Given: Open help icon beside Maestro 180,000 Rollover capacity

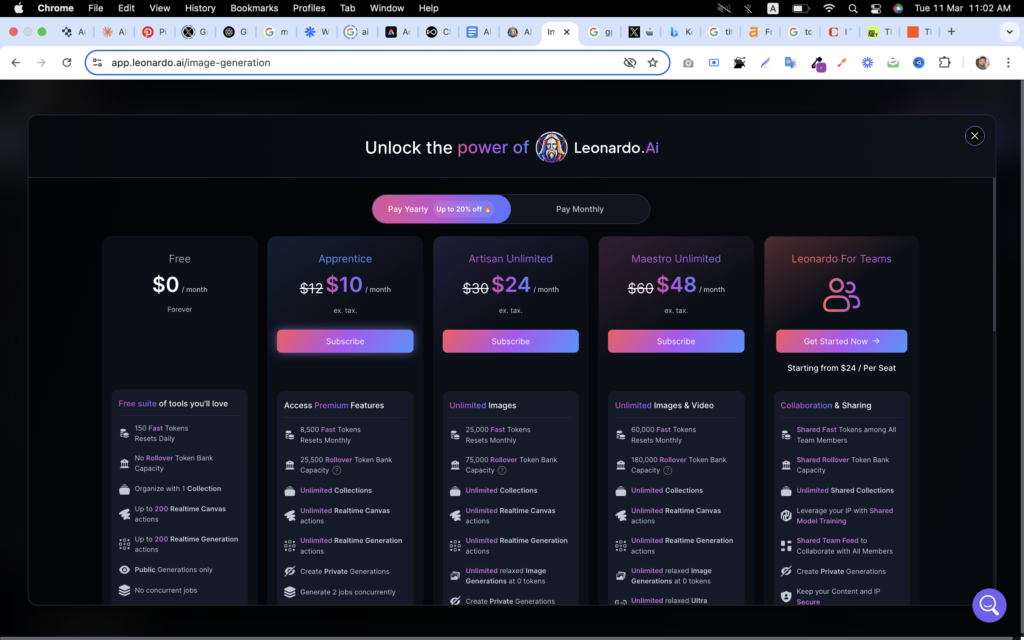Looking at the screenshot, I should coord(667,470).
